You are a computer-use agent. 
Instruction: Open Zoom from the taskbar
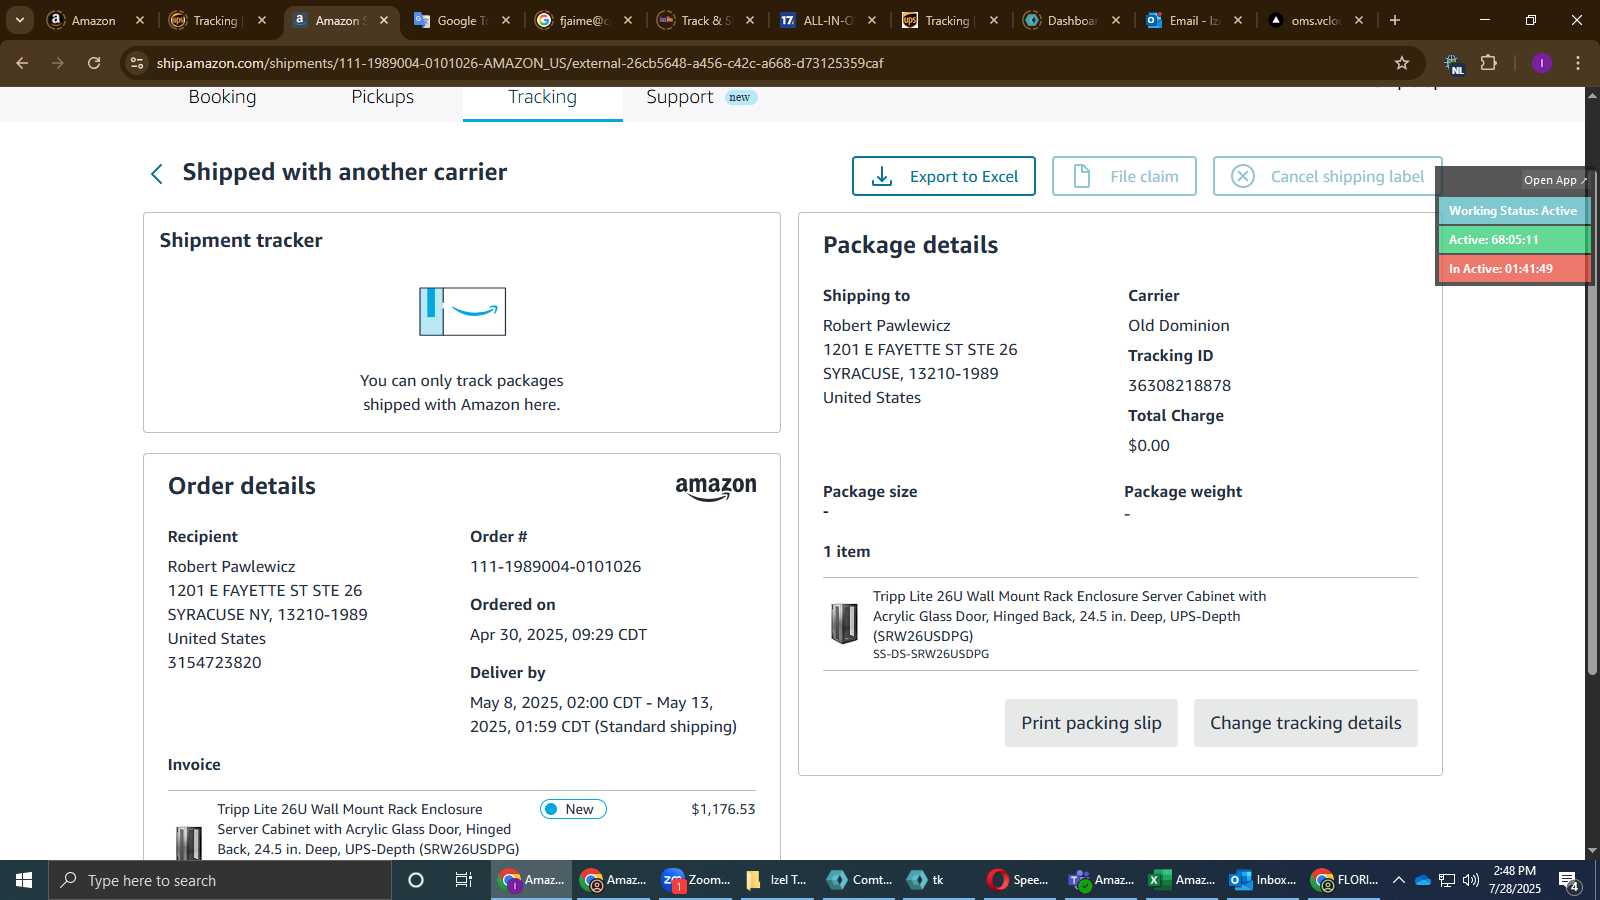click(696, 880)
